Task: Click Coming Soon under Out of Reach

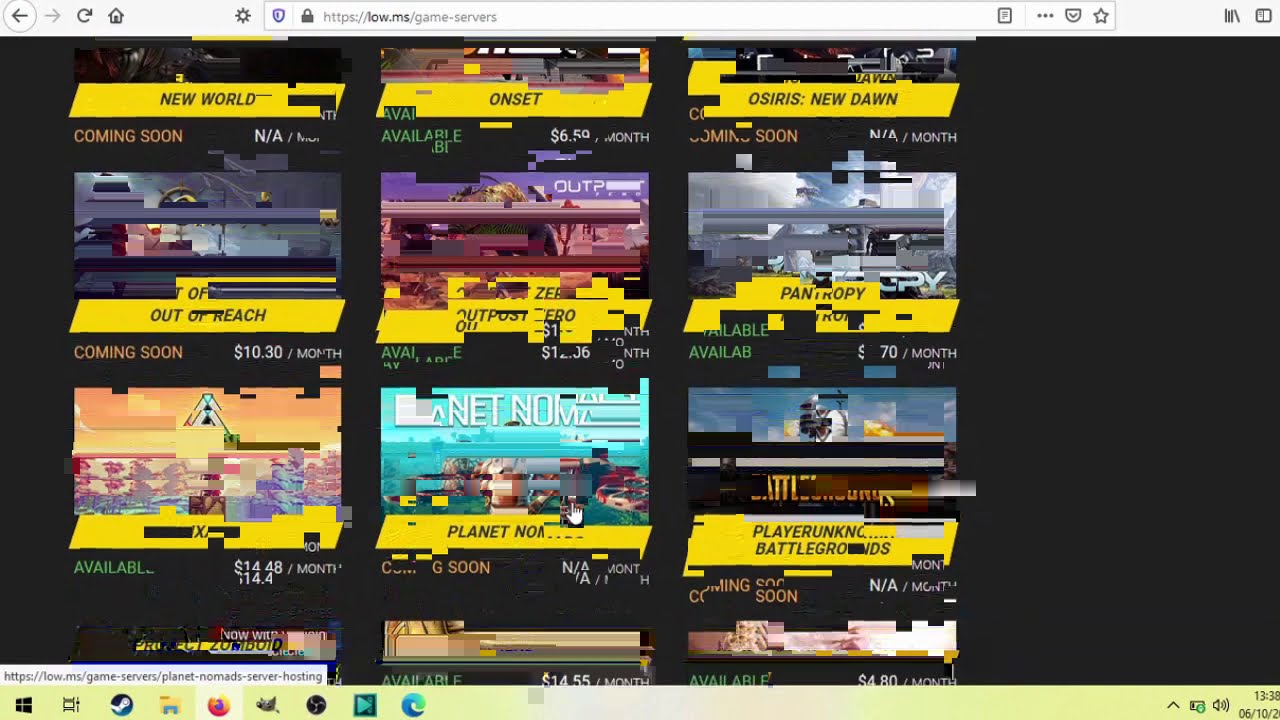Action: pos(128,352)
